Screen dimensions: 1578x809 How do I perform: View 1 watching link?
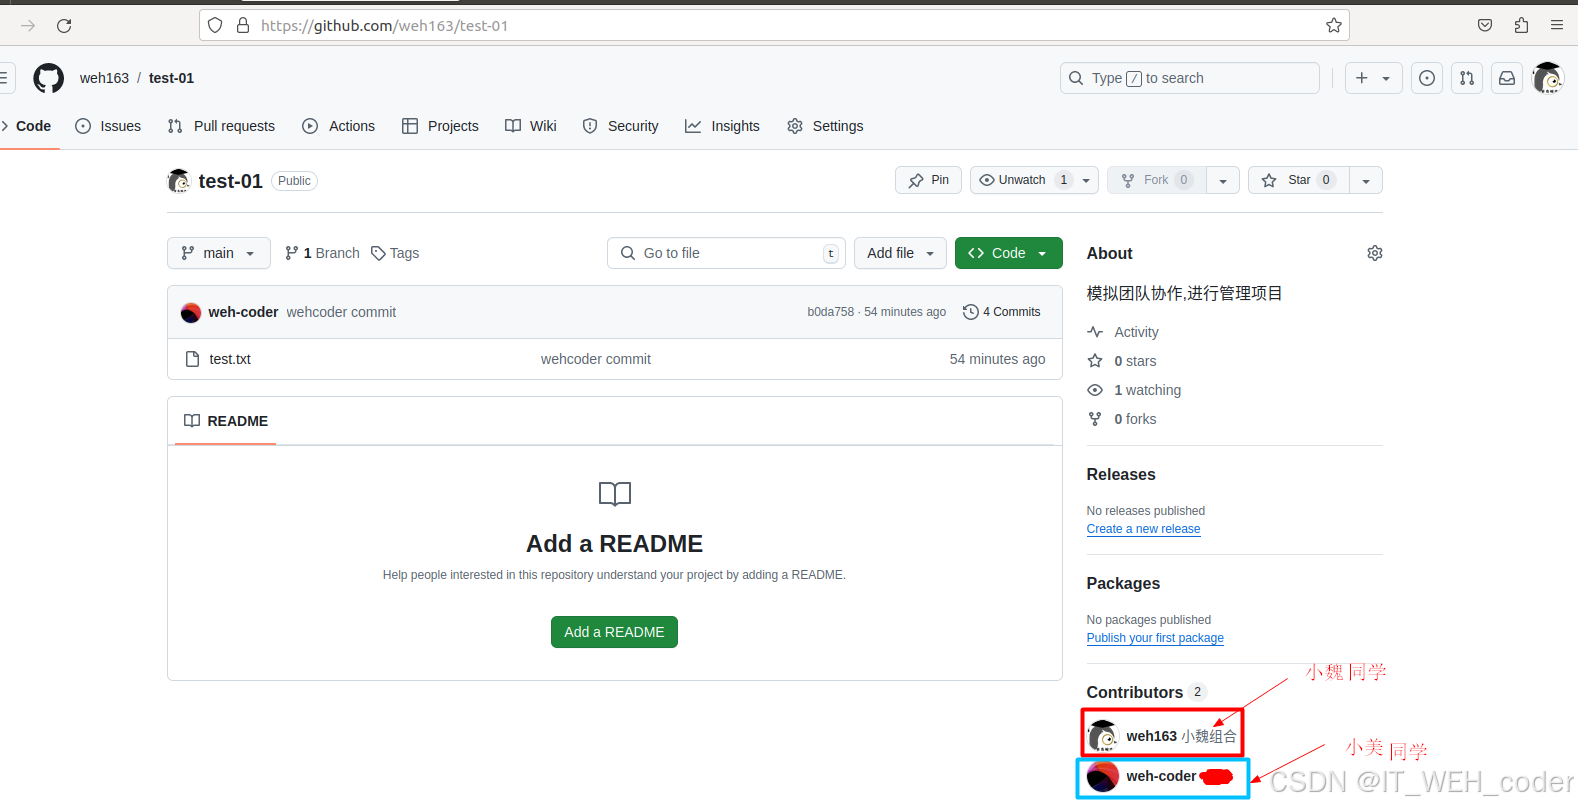pos(1134,390)
